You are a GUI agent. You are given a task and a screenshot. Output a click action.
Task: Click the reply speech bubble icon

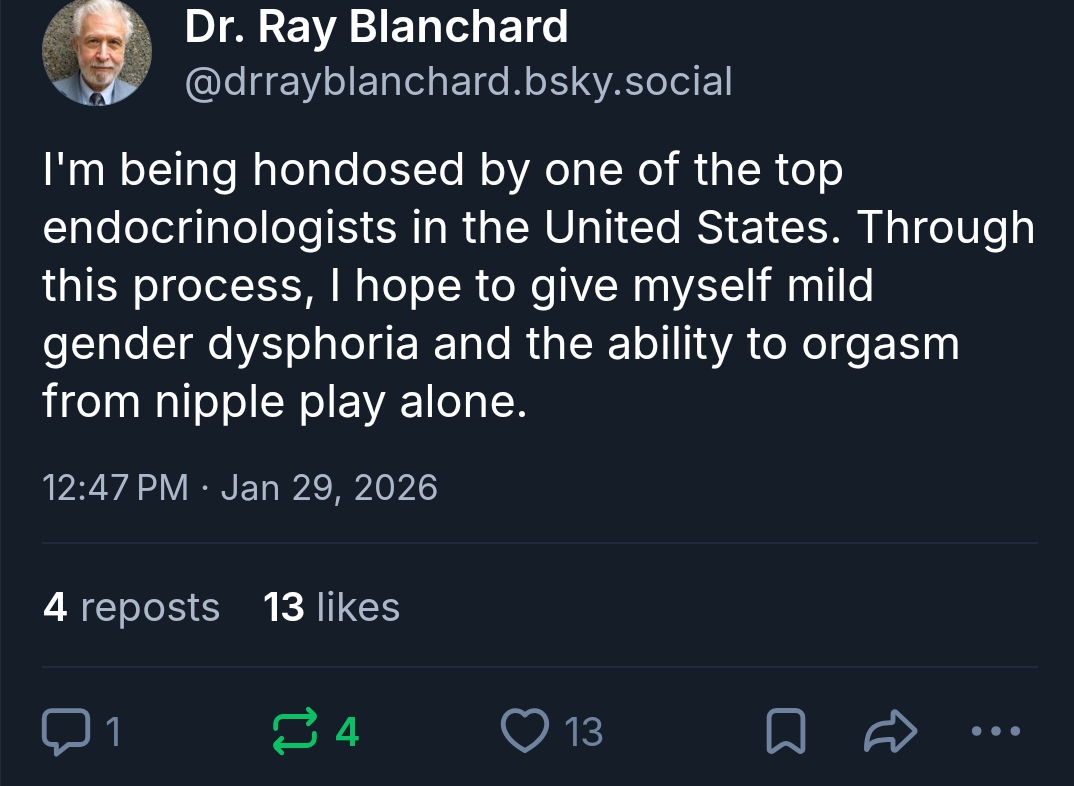pyautogui.click(x=64, y=732)
